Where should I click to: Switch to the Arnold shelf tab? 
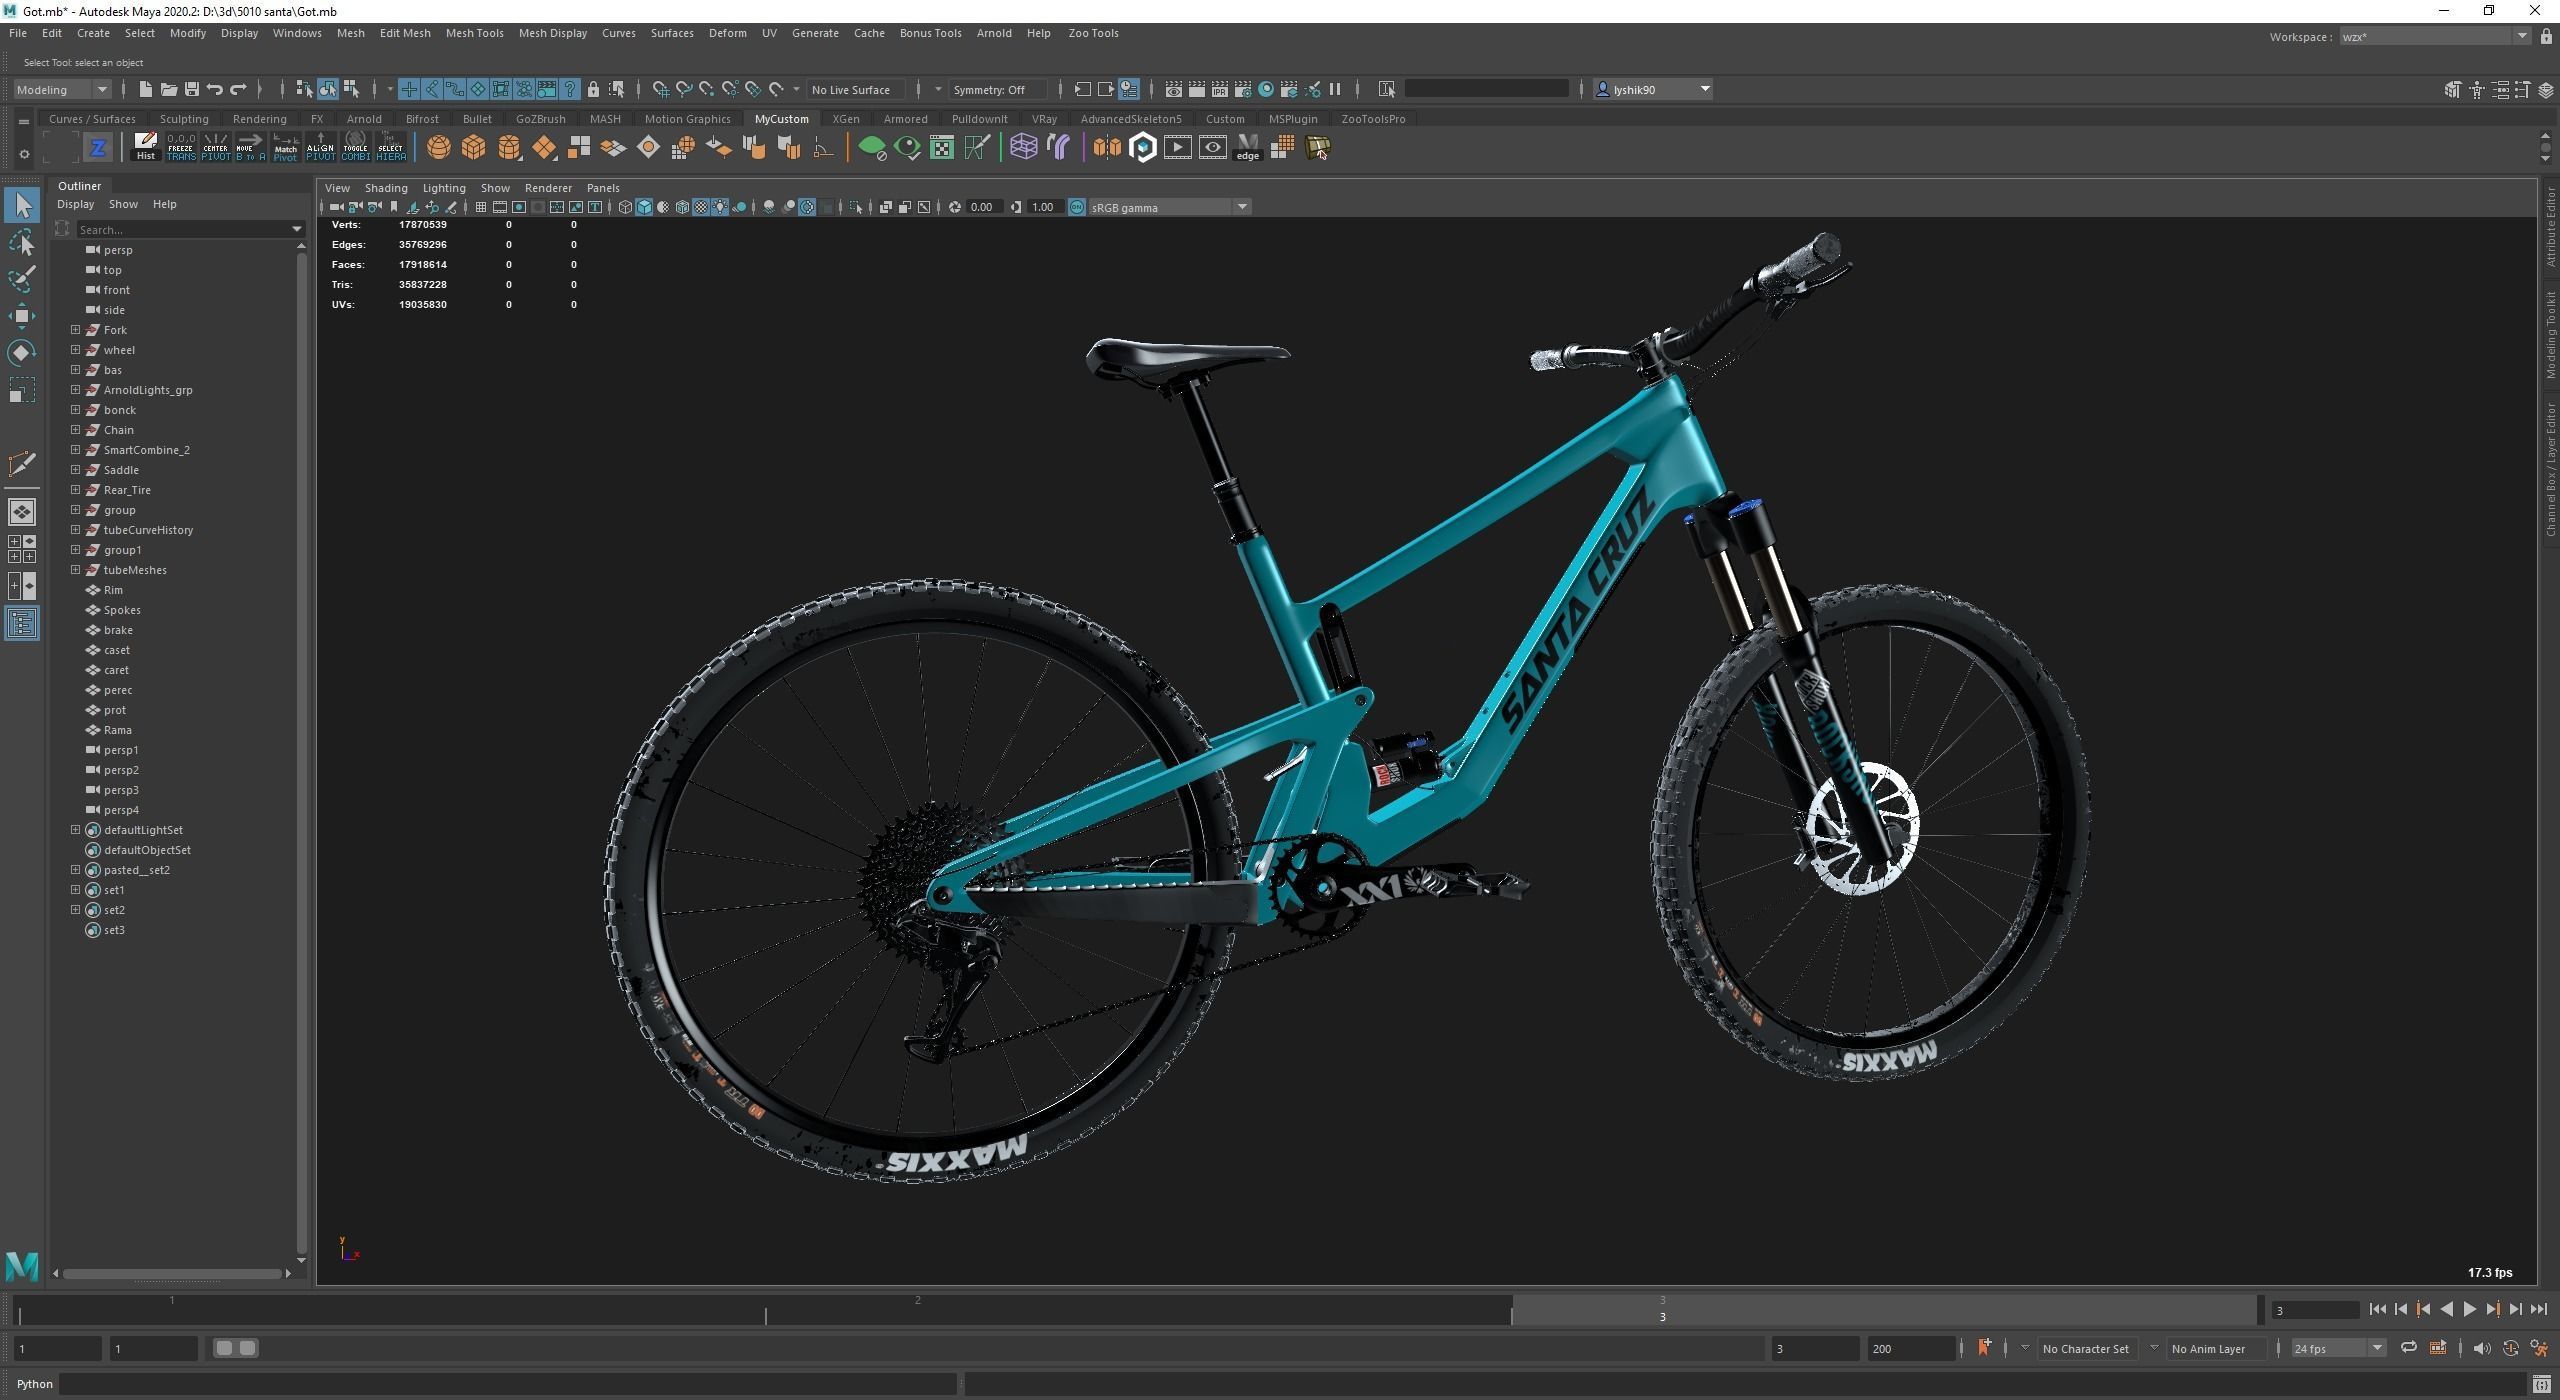364,118
